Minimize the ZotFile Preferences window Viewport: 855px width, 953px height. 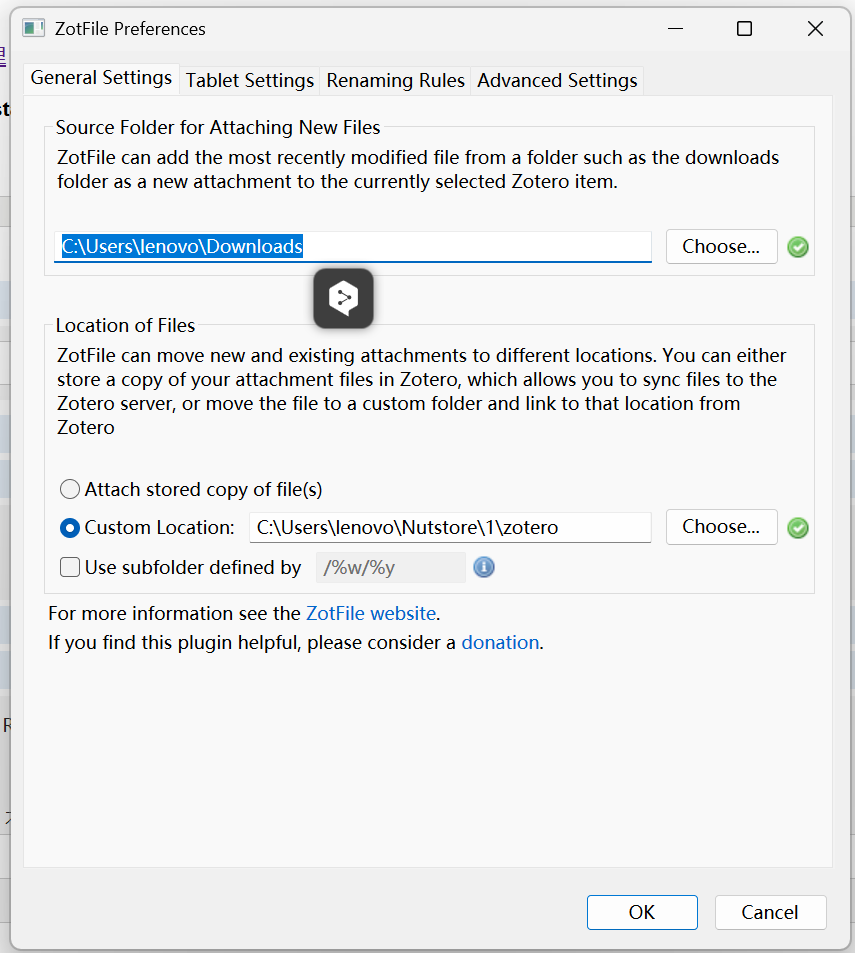coord(675,29)
